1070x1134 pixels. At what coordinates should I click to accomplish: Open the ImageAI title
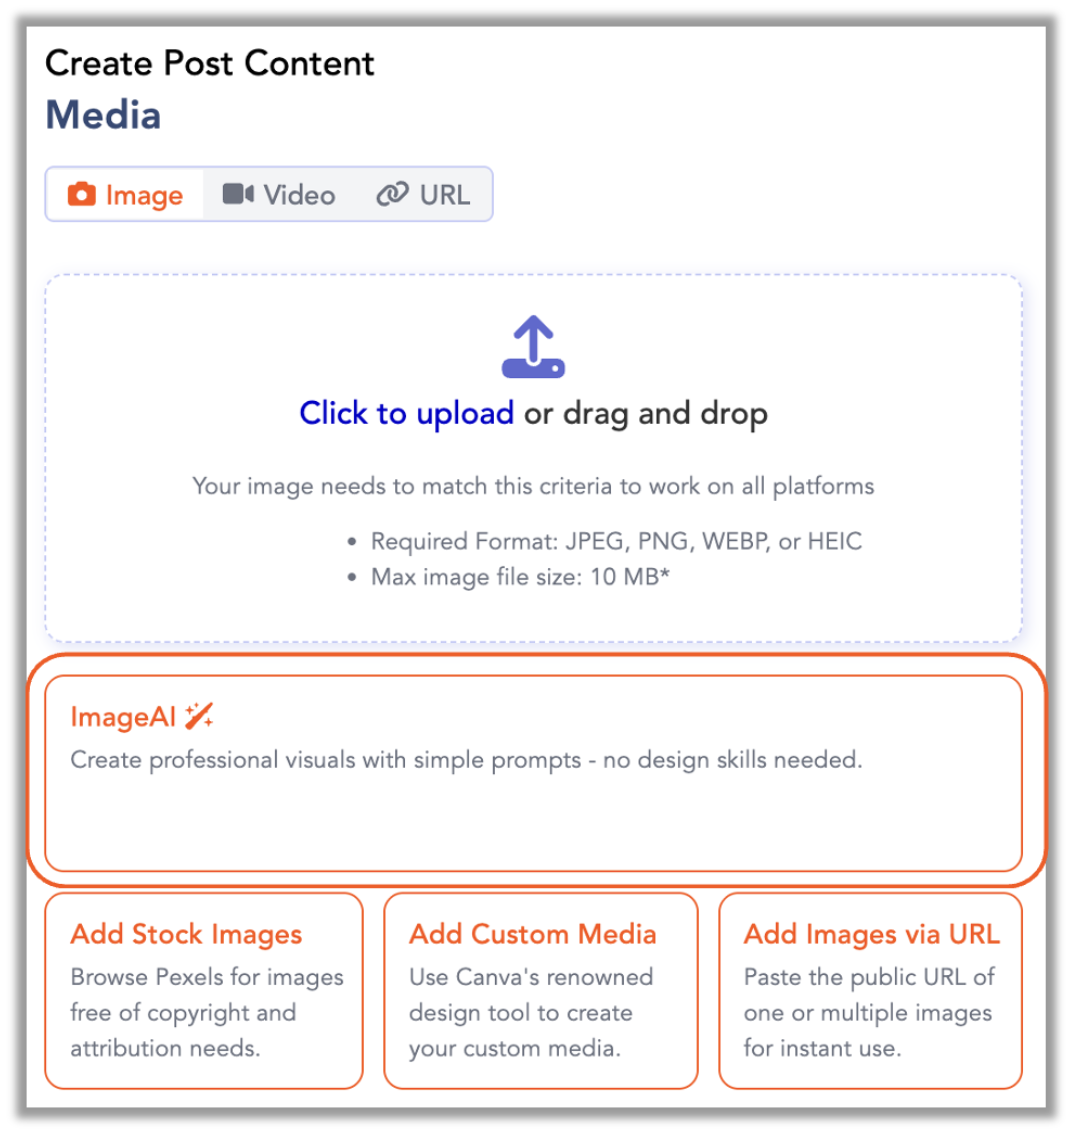coord(123,717)
